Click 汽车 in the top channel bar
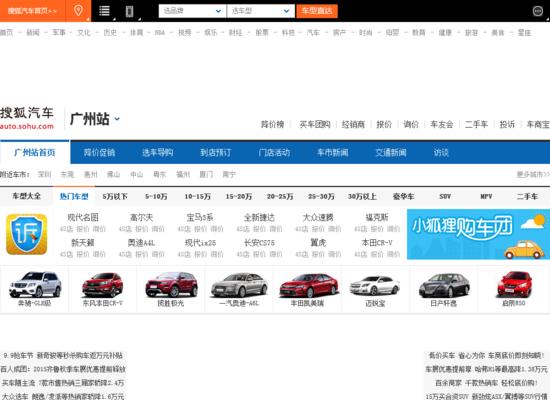 click(313, 32)
